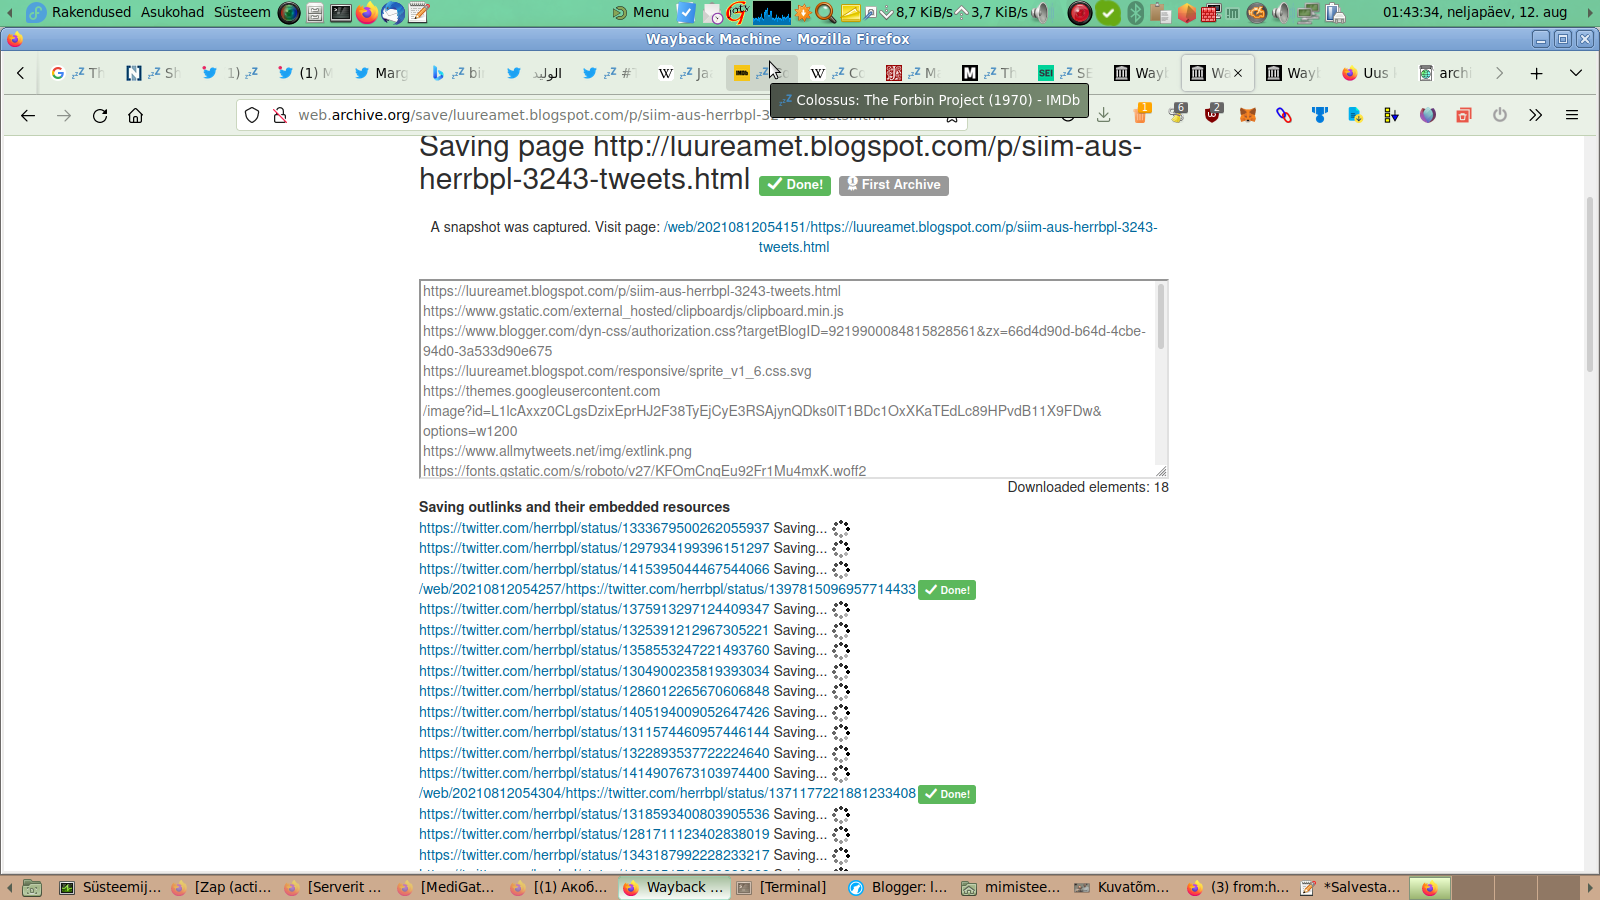1600x900 pixels.
Task: Open archived status 1397815096957714433 link
Action: (x=667, y=589)
